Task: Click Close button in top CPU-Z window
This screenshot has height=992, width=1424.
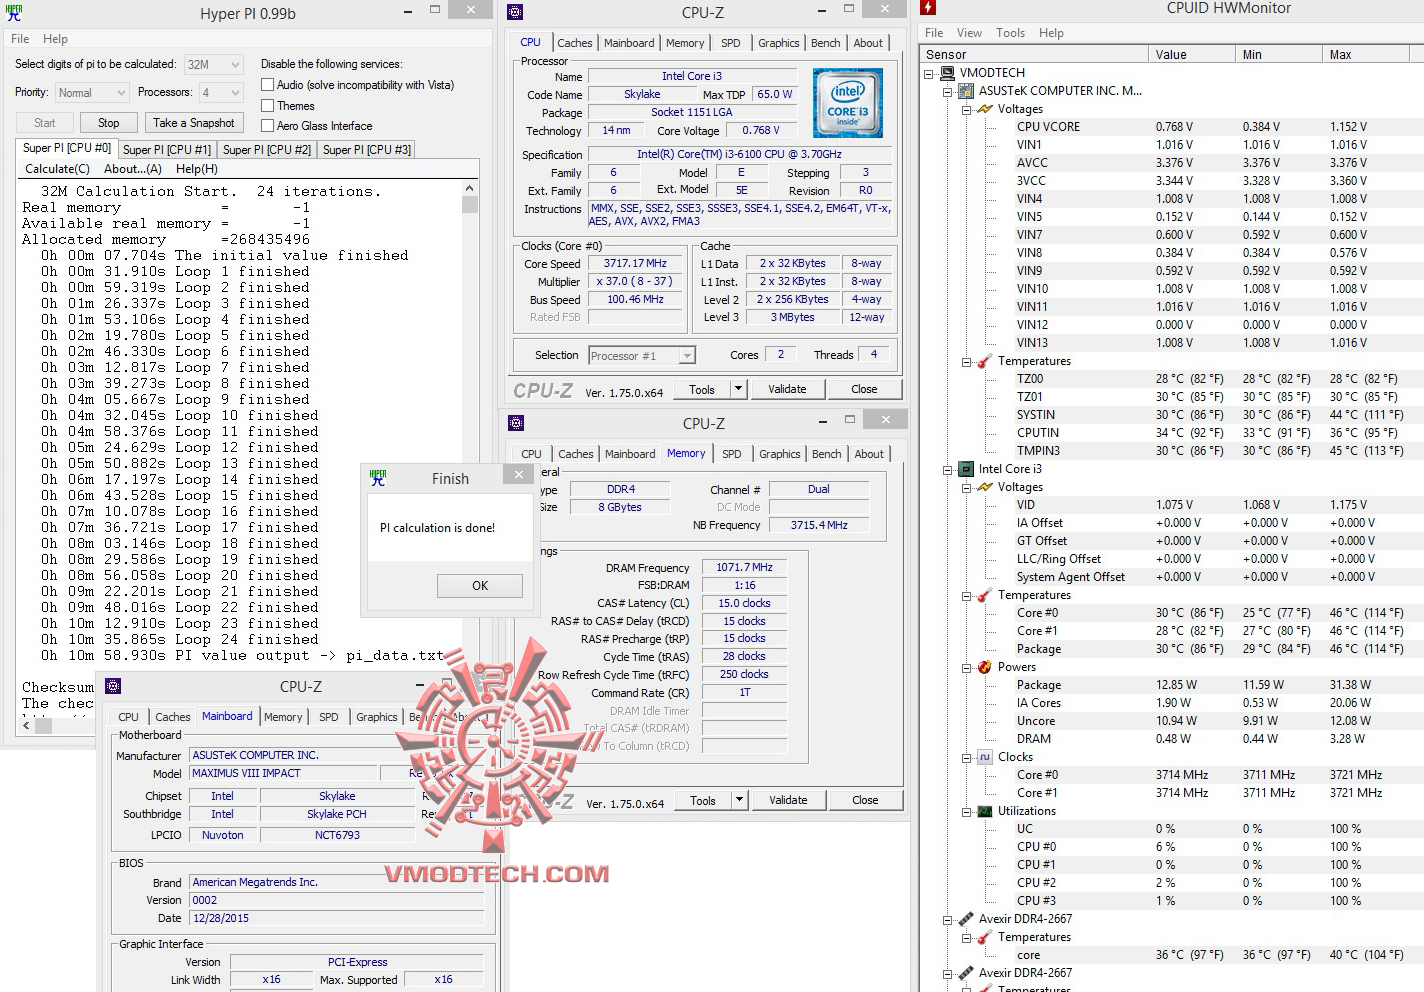Action: coord(864,389)
